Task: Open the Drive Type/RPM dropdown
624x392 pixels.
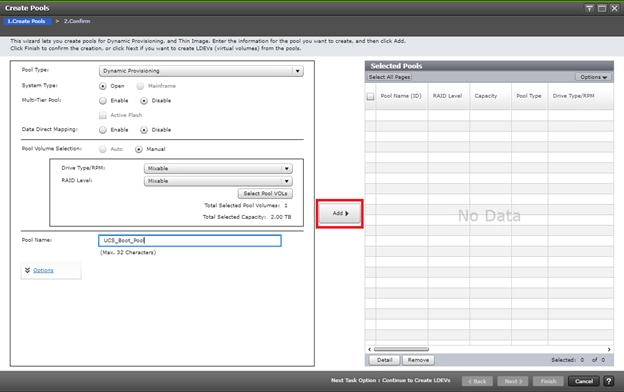Action: point(218,168)
